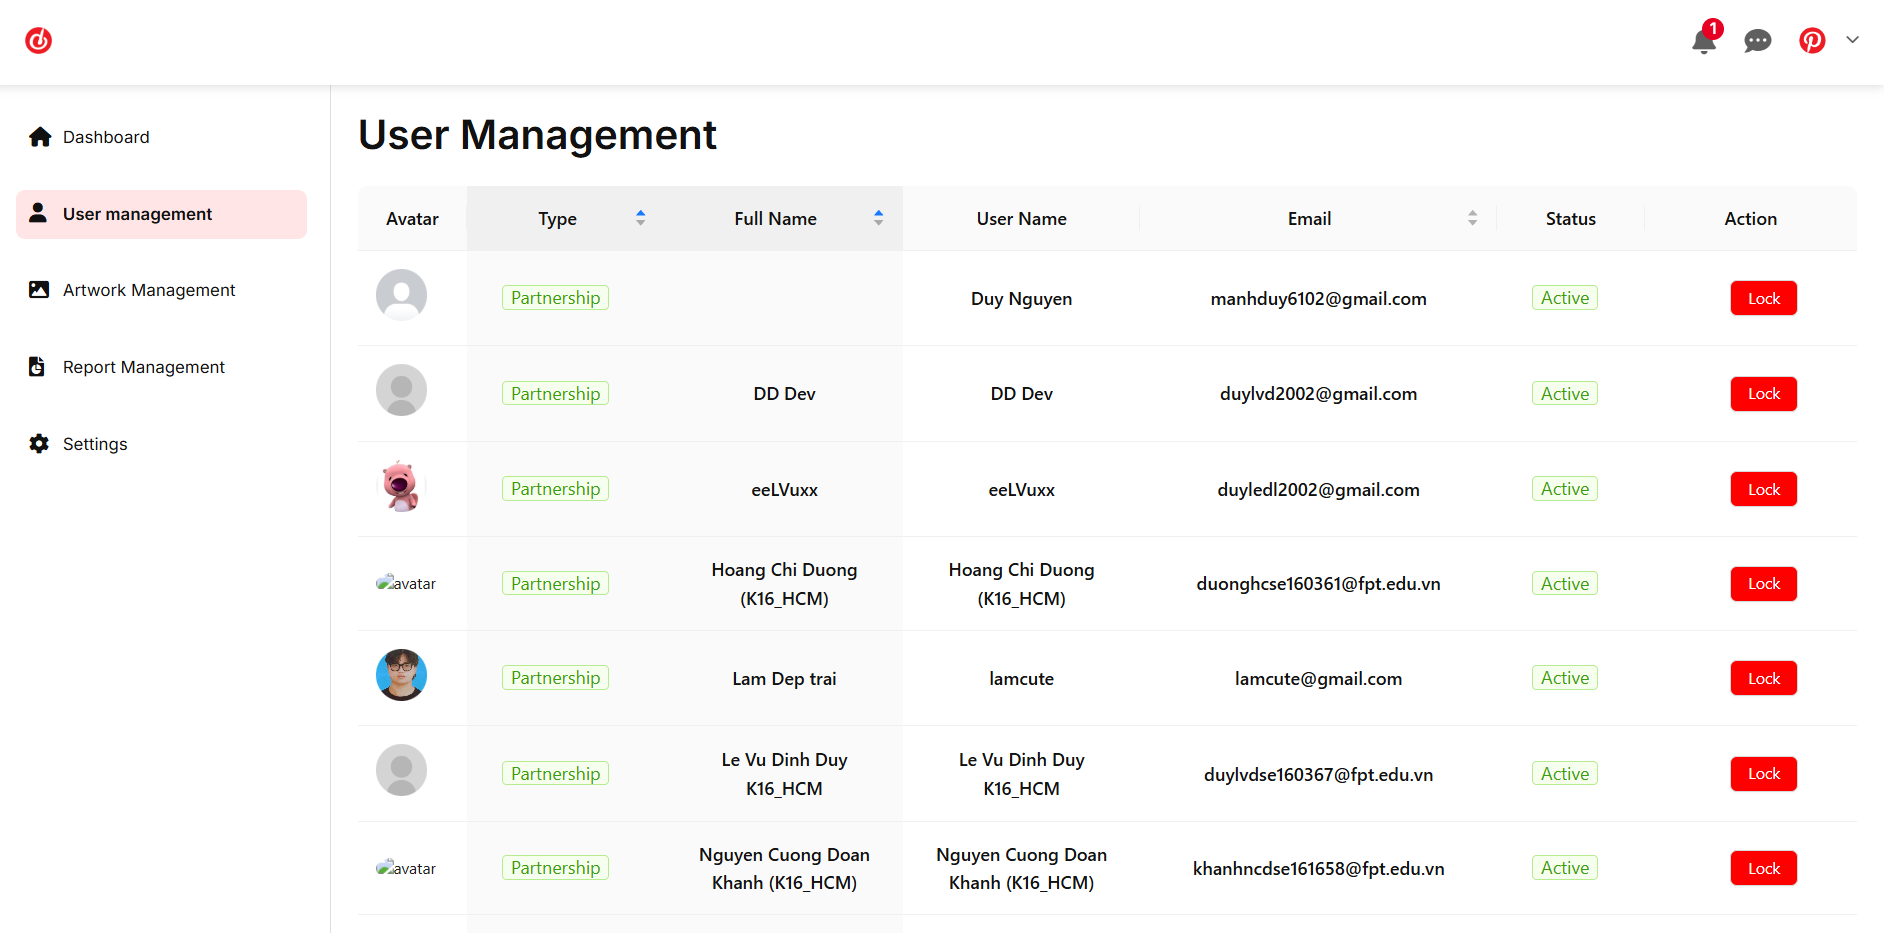Screen dimensions: 1884x933
Task: Click email duylvd2002@gmail.com
Action: pyautogui.click(x=1318, y=394)
